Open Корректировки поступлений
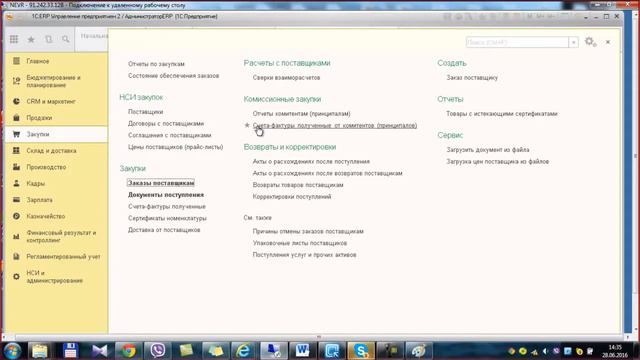This screenshot has width=640, height=360. pos(292,197)
